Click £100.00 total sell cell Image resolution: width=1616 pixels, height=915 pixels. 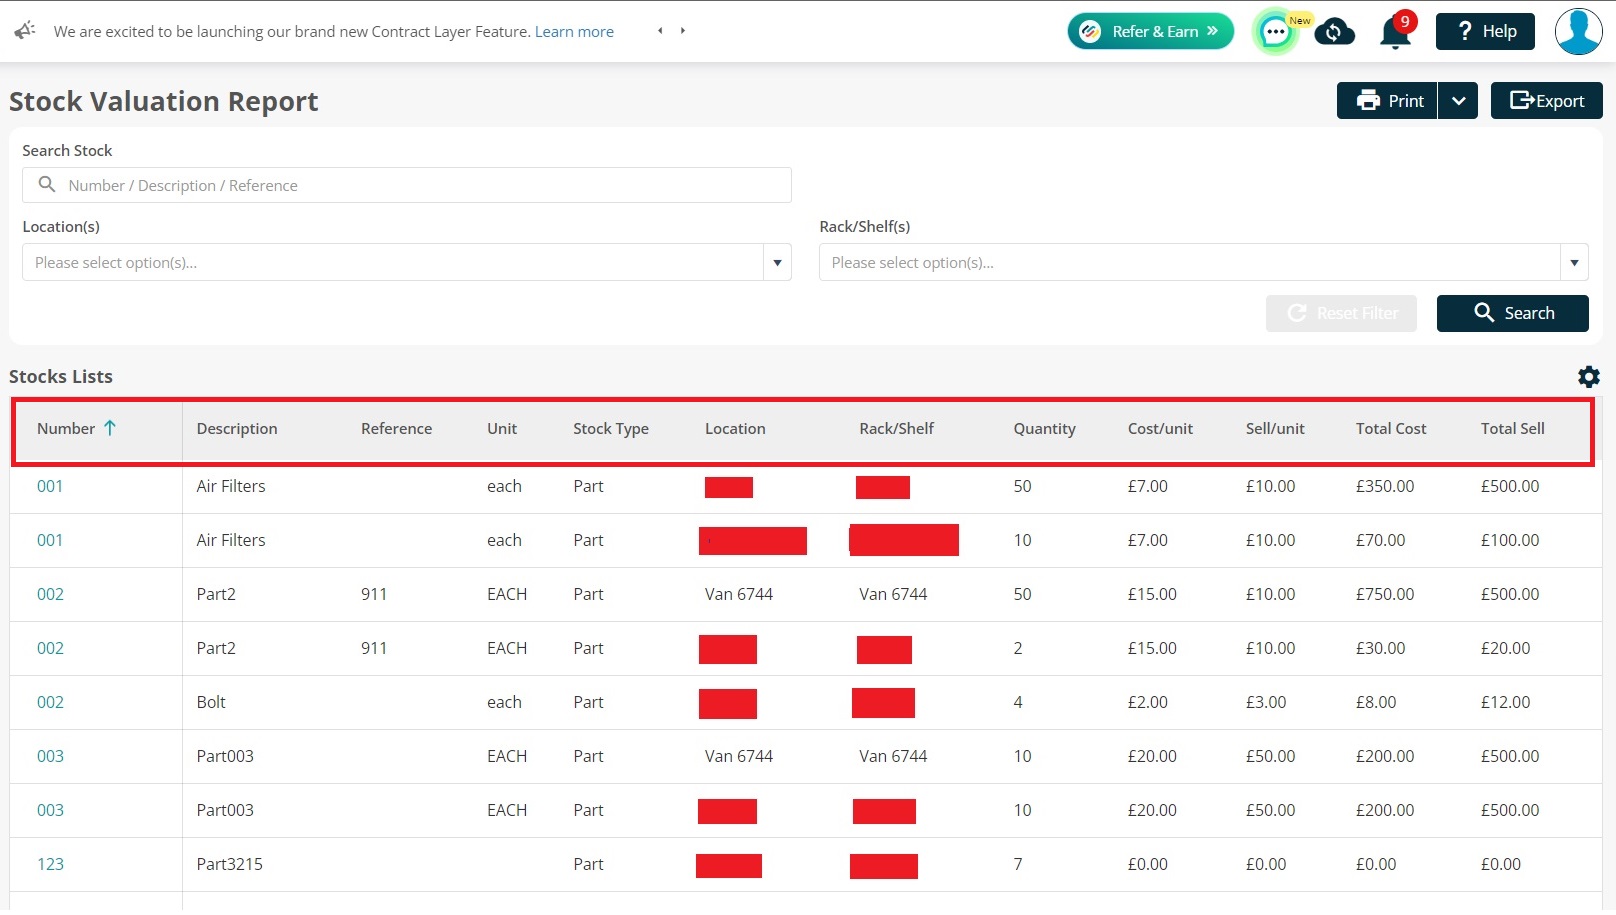pos(1510,540)
